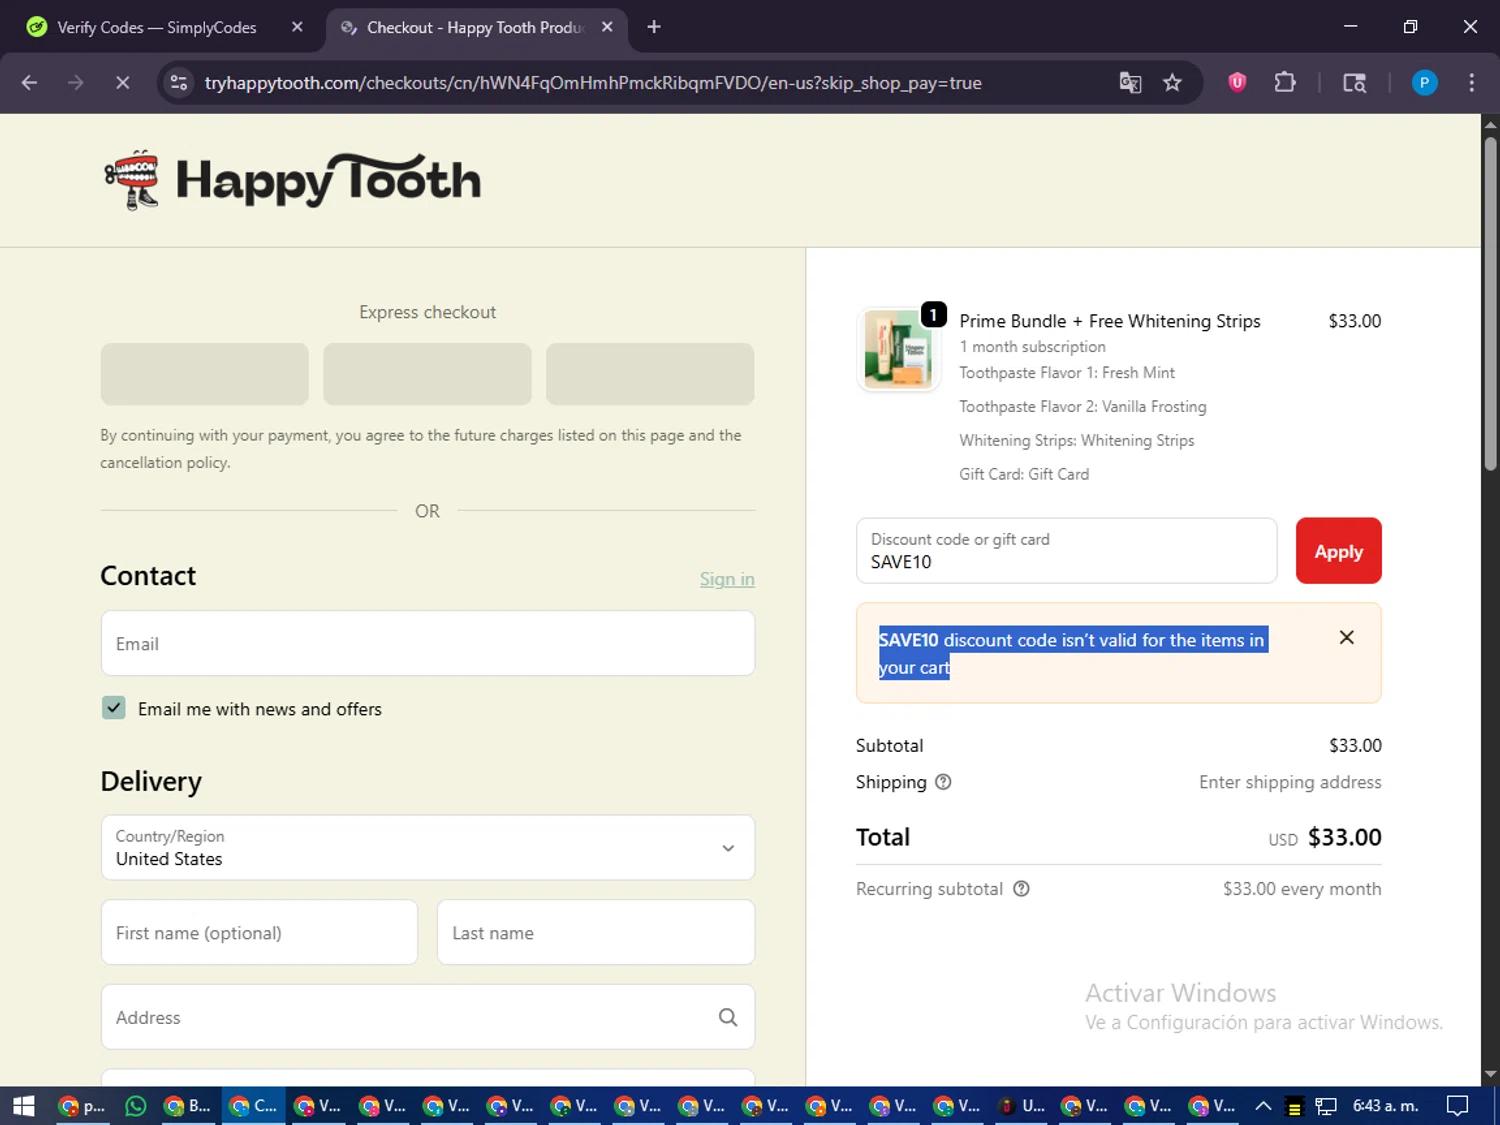This screenshot has height=1125, width=1500.
Task: Click the Last name field
Action: click(x=596, y=932)
